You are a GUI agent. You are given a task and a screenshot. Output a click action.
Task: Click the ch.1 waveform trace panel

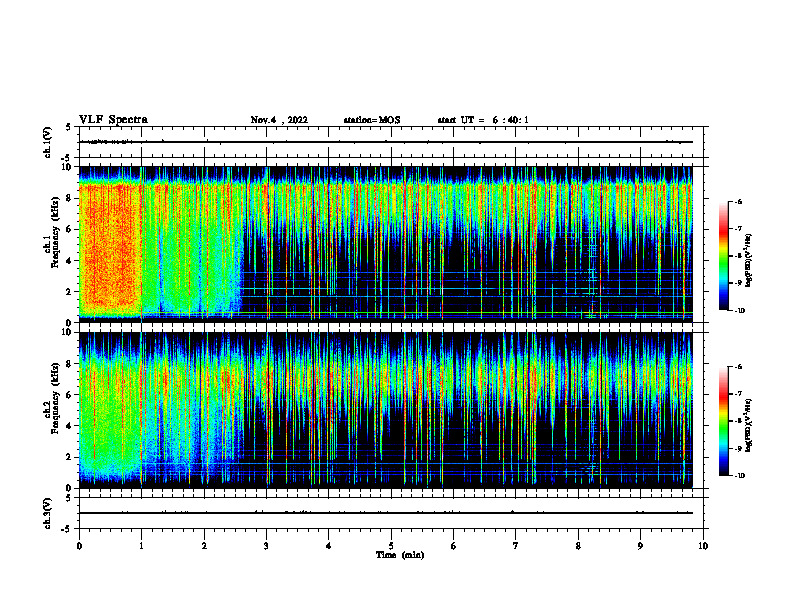point(391,142)
